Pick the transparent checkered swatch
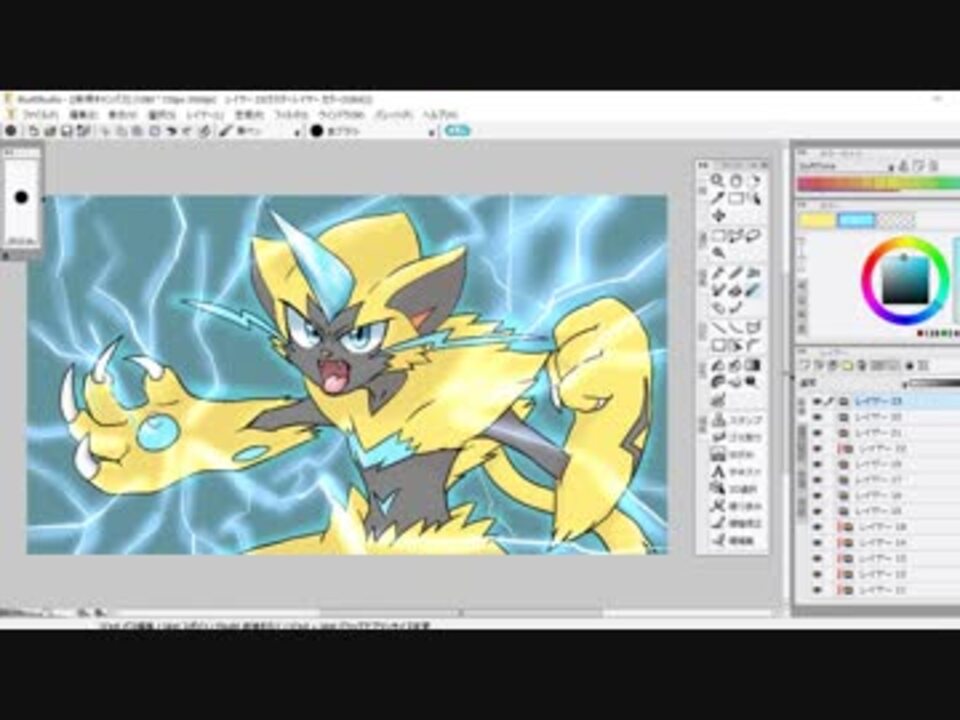 click(x=896, y=220)
